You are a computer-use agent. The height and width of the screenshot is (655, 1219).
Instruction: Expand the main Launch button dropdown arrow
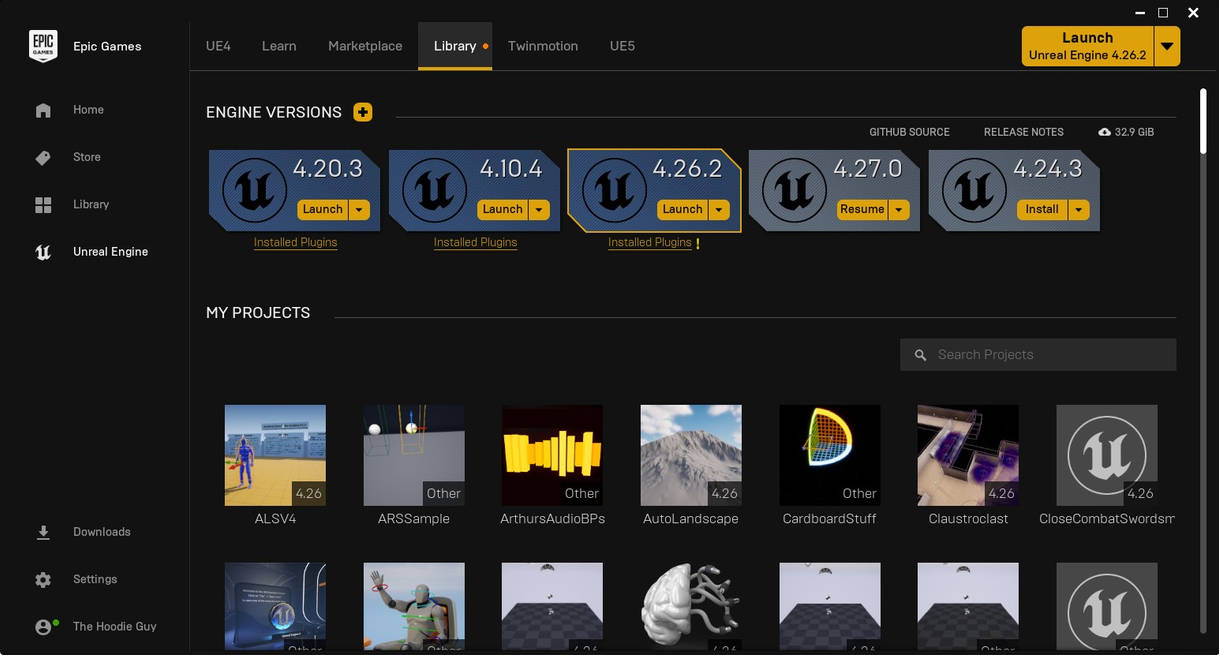tap(1167, 46)
